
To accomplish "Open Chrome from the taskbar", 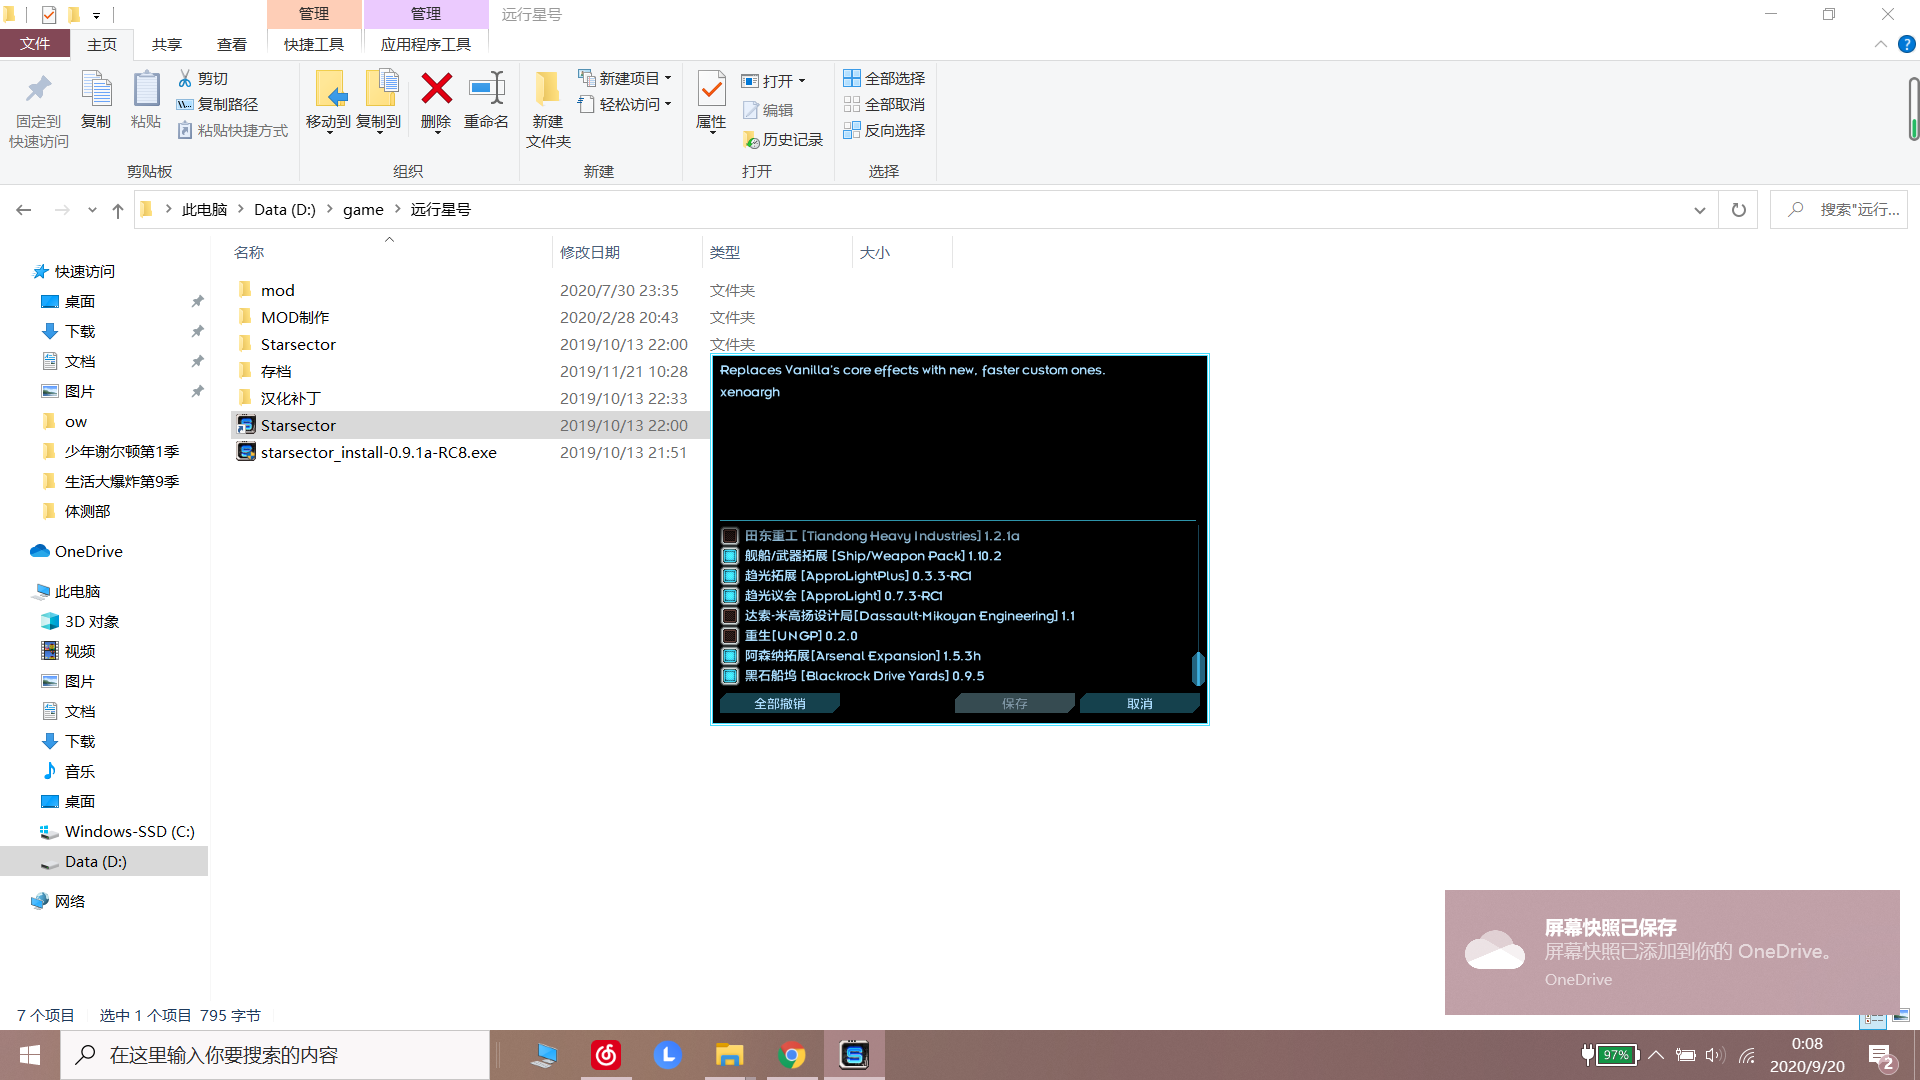I will coord(792,1055).
